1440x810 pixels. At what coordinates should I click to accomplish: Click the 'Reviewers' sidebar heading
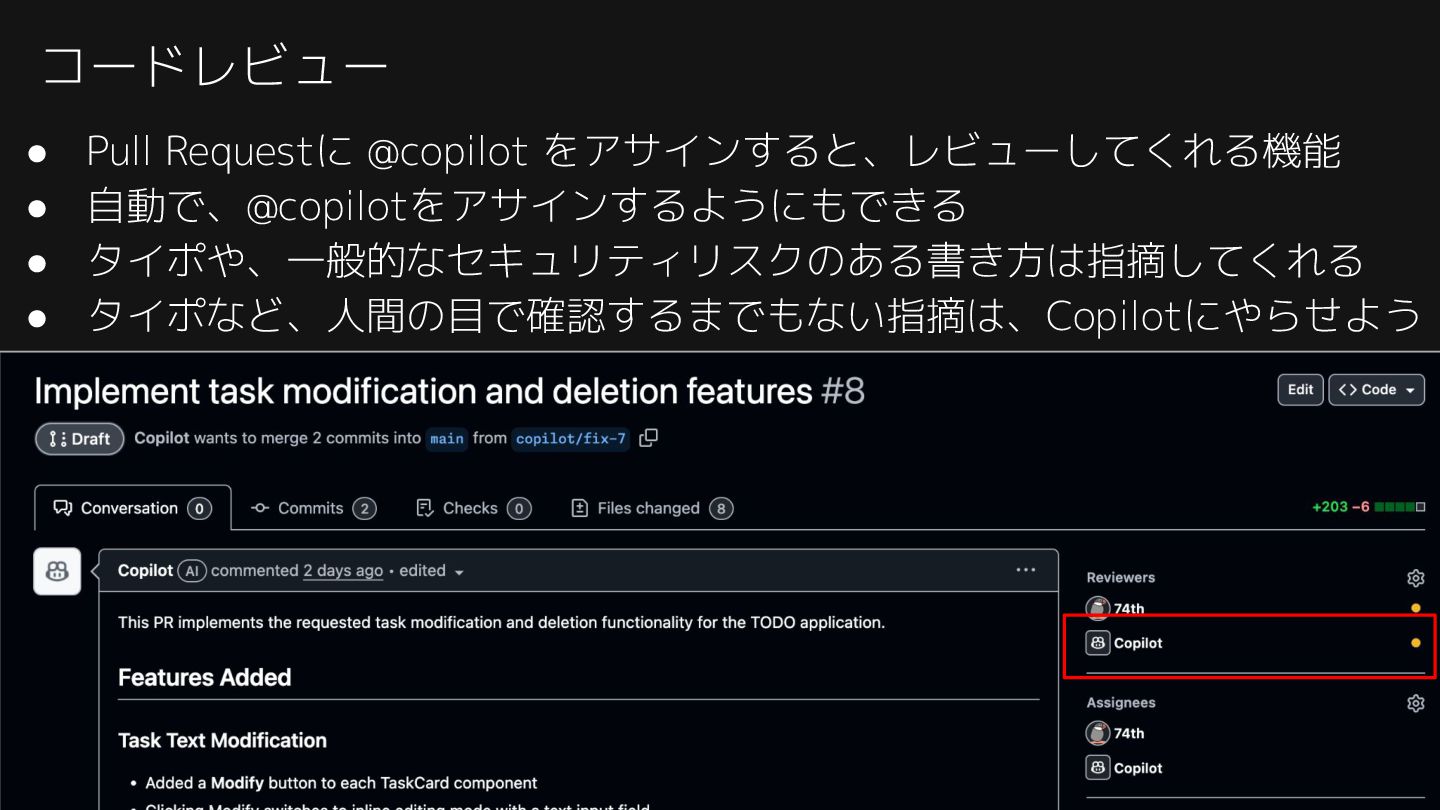click(x=1120, y=577)
